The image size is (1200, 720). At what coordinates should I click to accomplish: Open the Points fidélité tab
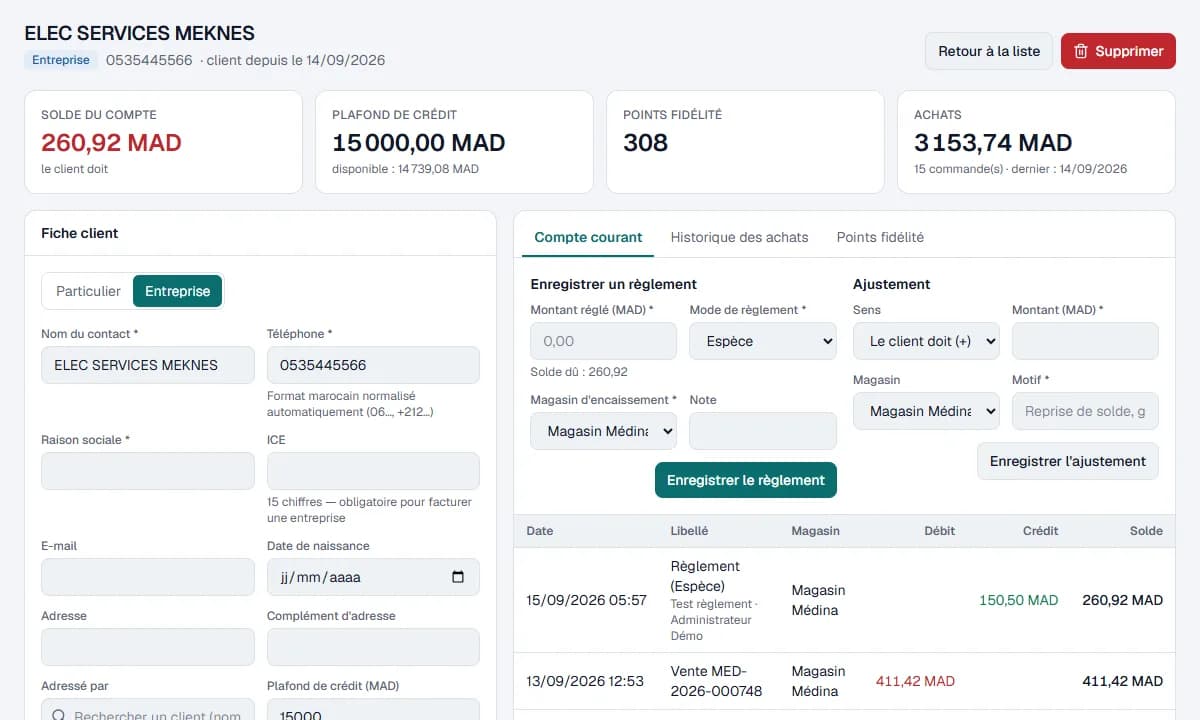tap(880, 237)
